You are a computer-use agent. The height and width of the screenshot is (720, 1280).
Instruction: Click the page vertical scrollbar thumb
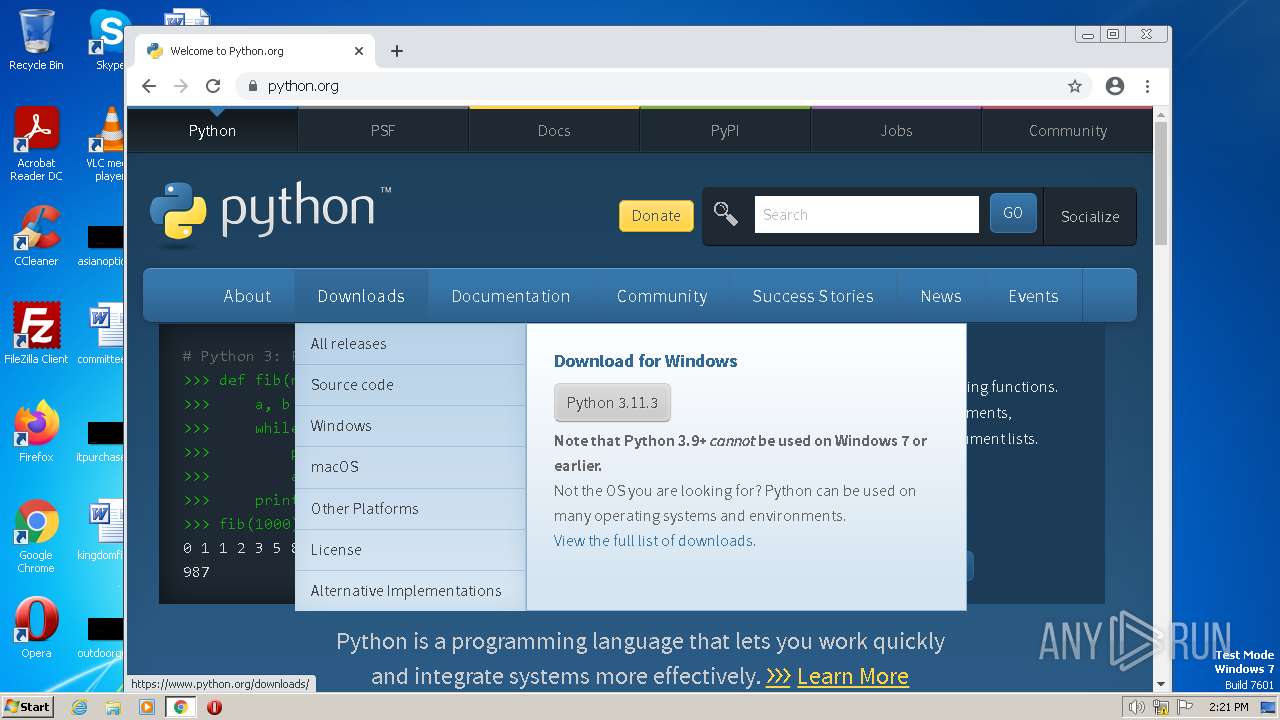pos(1161,183)
